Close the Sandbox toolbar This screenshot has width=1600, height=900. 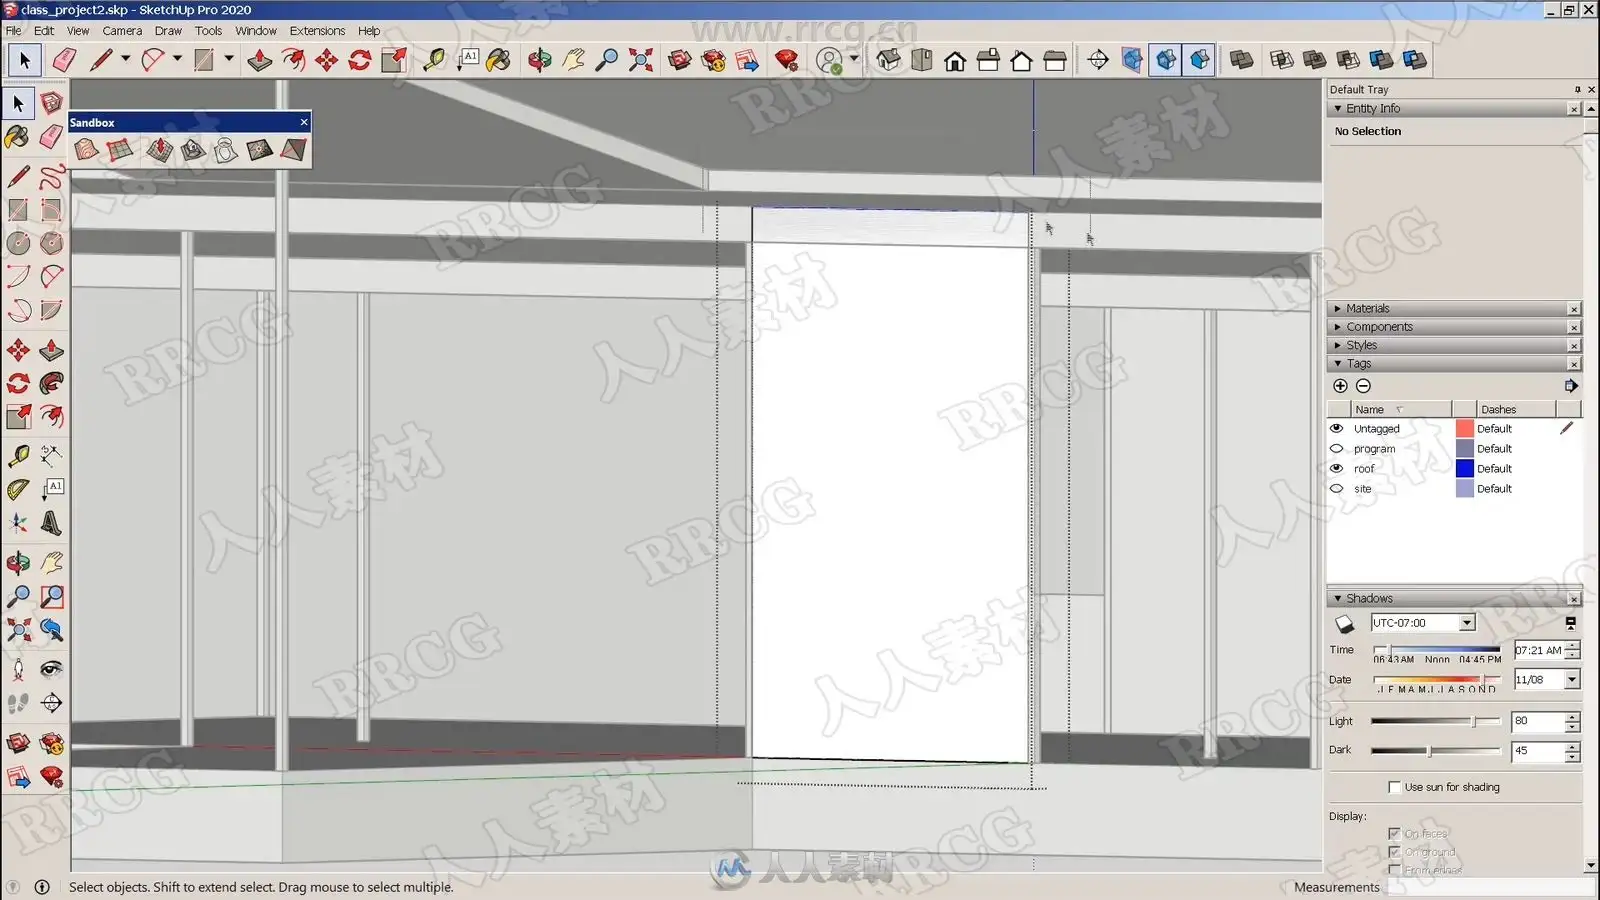304,122
